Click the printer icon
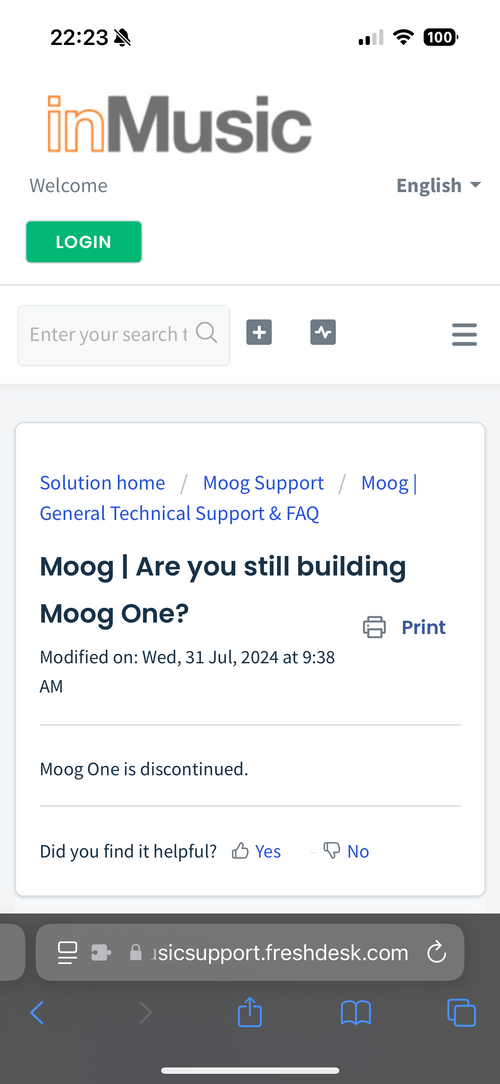 tap(374, 627)
